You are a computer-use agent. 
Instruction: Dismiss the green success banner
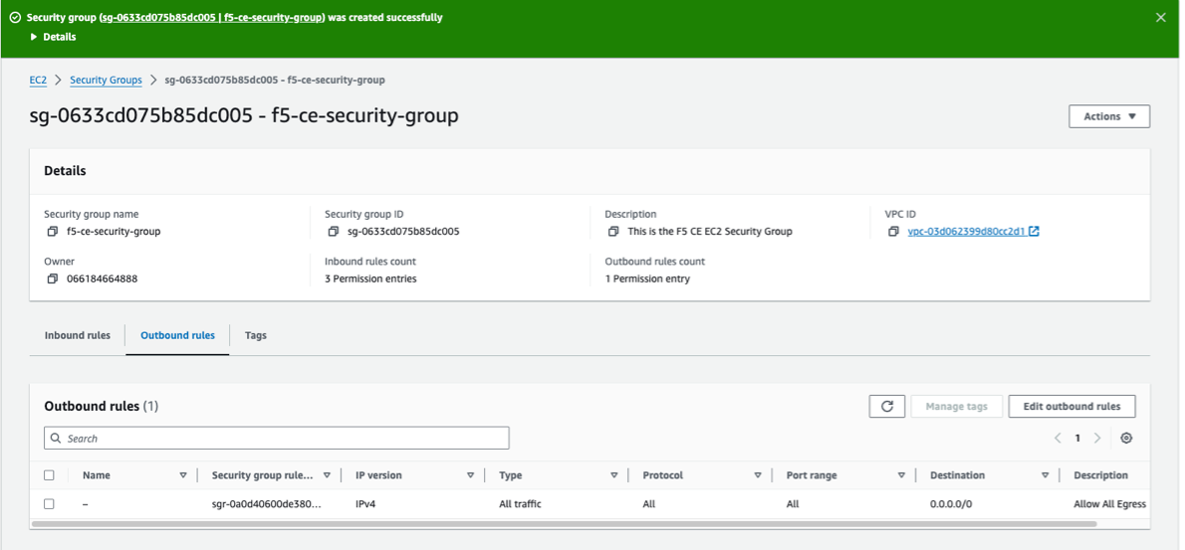(1161, 17)
